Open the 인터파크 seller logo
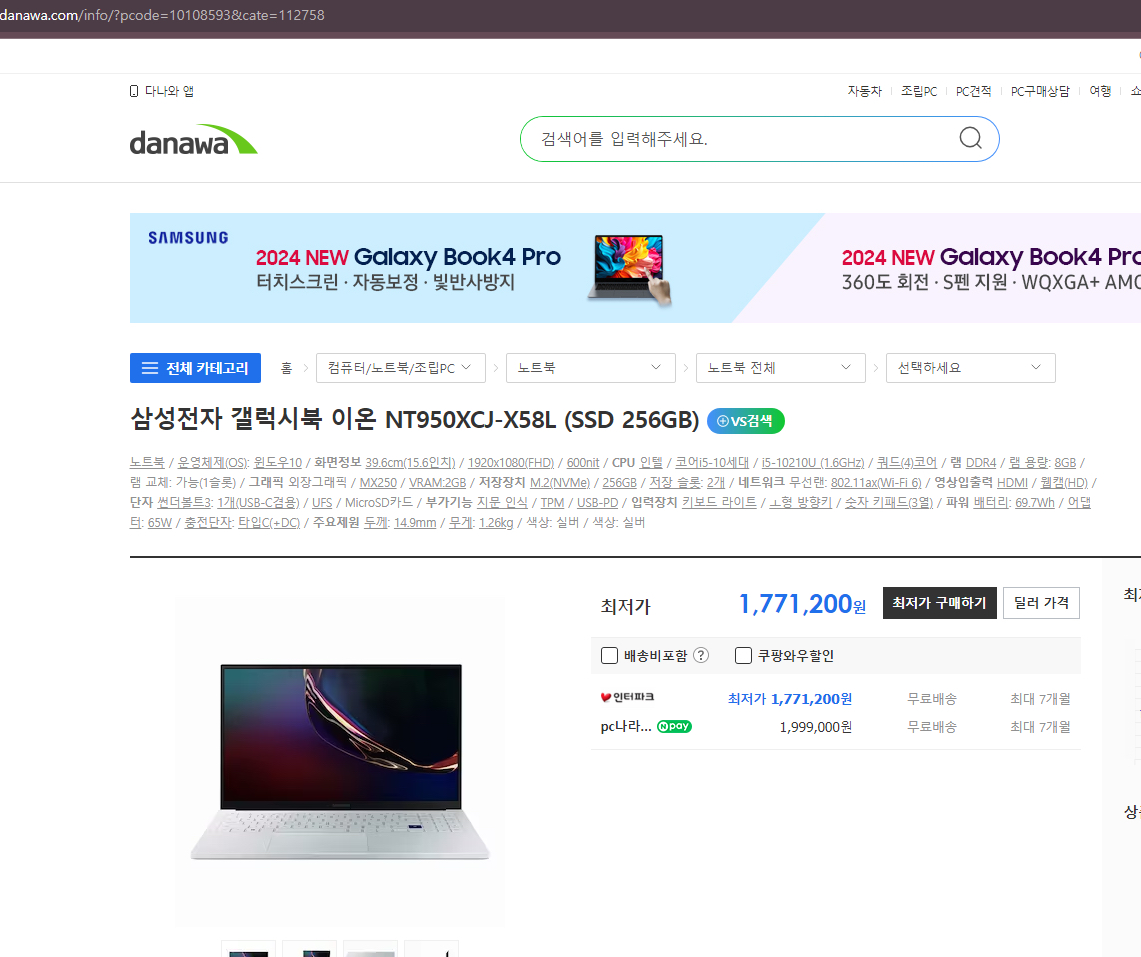The height and width of the screenshot is (957, 1141). (627, 697)
